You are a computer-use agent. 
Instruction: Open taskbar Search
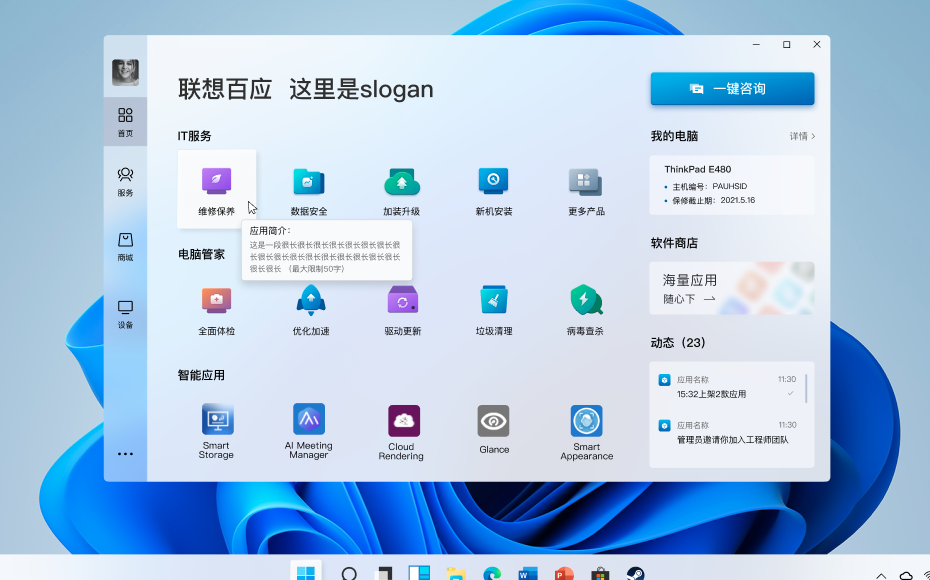click(349, 573)
